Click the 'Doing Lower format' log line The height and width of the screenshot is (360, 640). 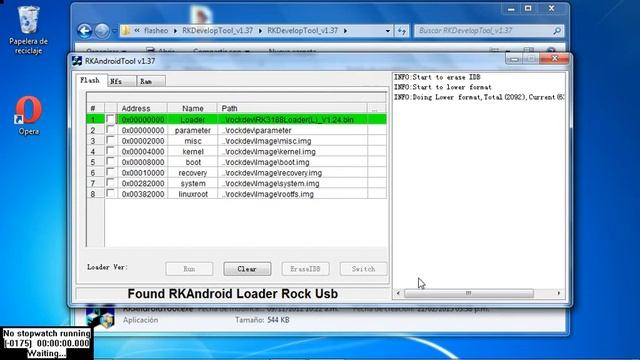pos(479,97)
